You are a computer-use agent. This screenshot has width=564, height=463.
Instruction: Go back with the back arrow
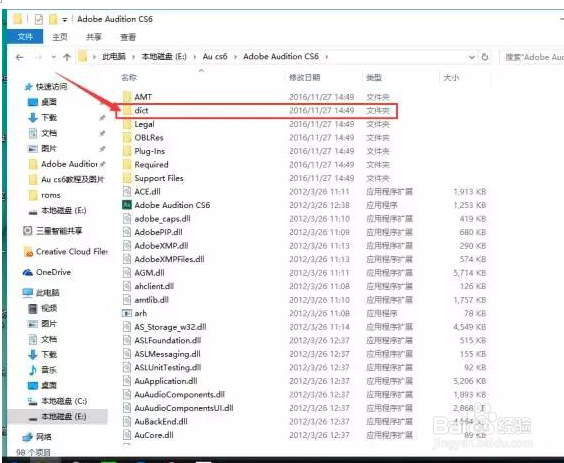[x=20, y=57]
